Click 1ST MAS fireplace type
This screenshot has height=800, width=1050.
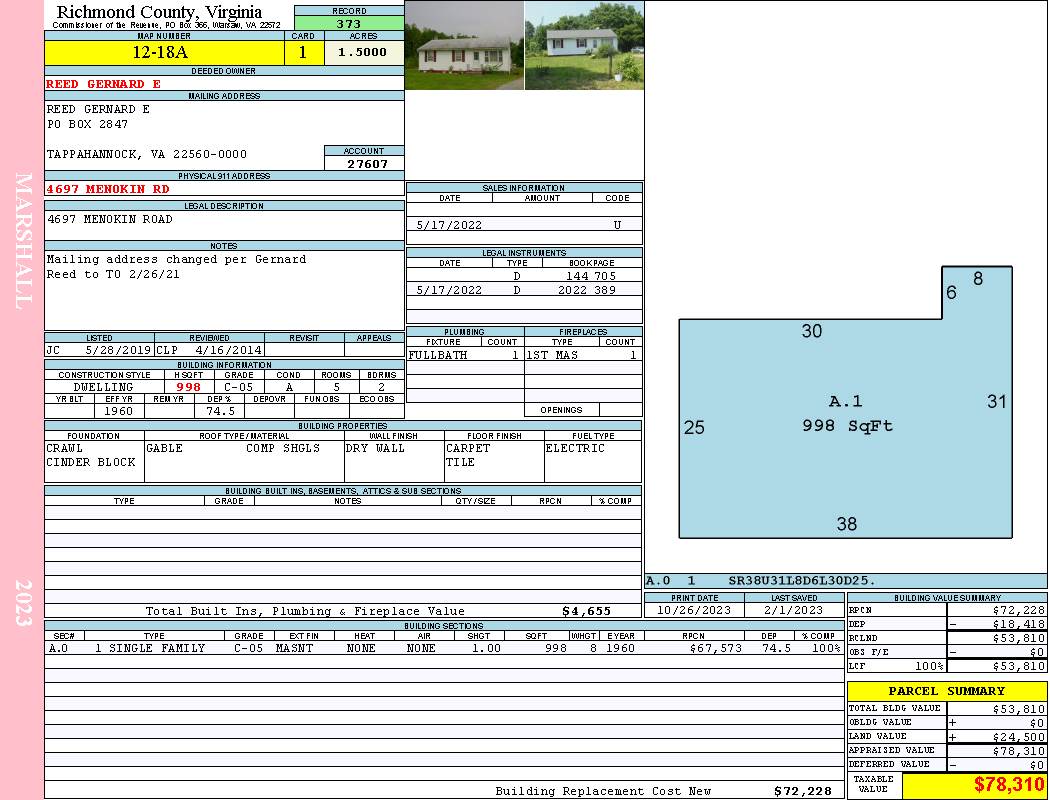[x=552, y=355]
